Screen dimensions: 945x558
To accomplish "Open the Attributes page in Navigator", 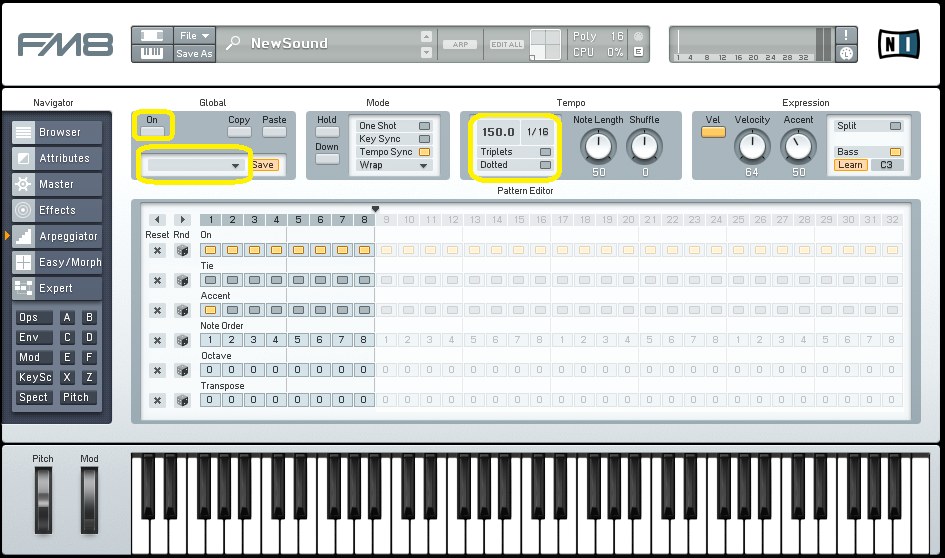I will point(57,158).
